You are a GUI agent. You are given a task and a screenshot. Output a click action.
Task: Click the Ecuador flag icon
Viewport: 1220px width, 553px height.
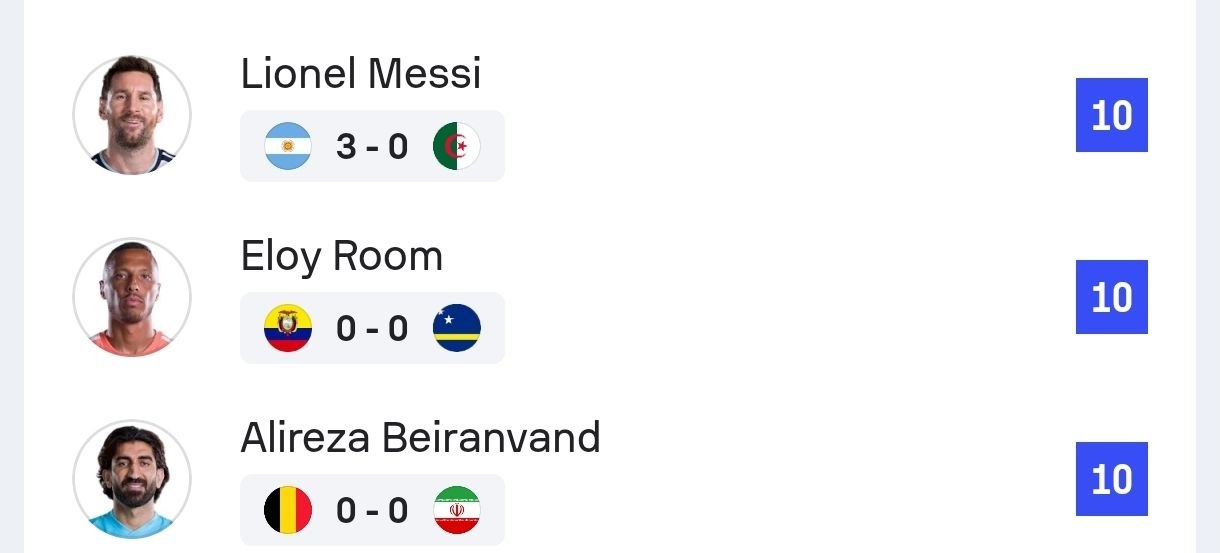288,328
